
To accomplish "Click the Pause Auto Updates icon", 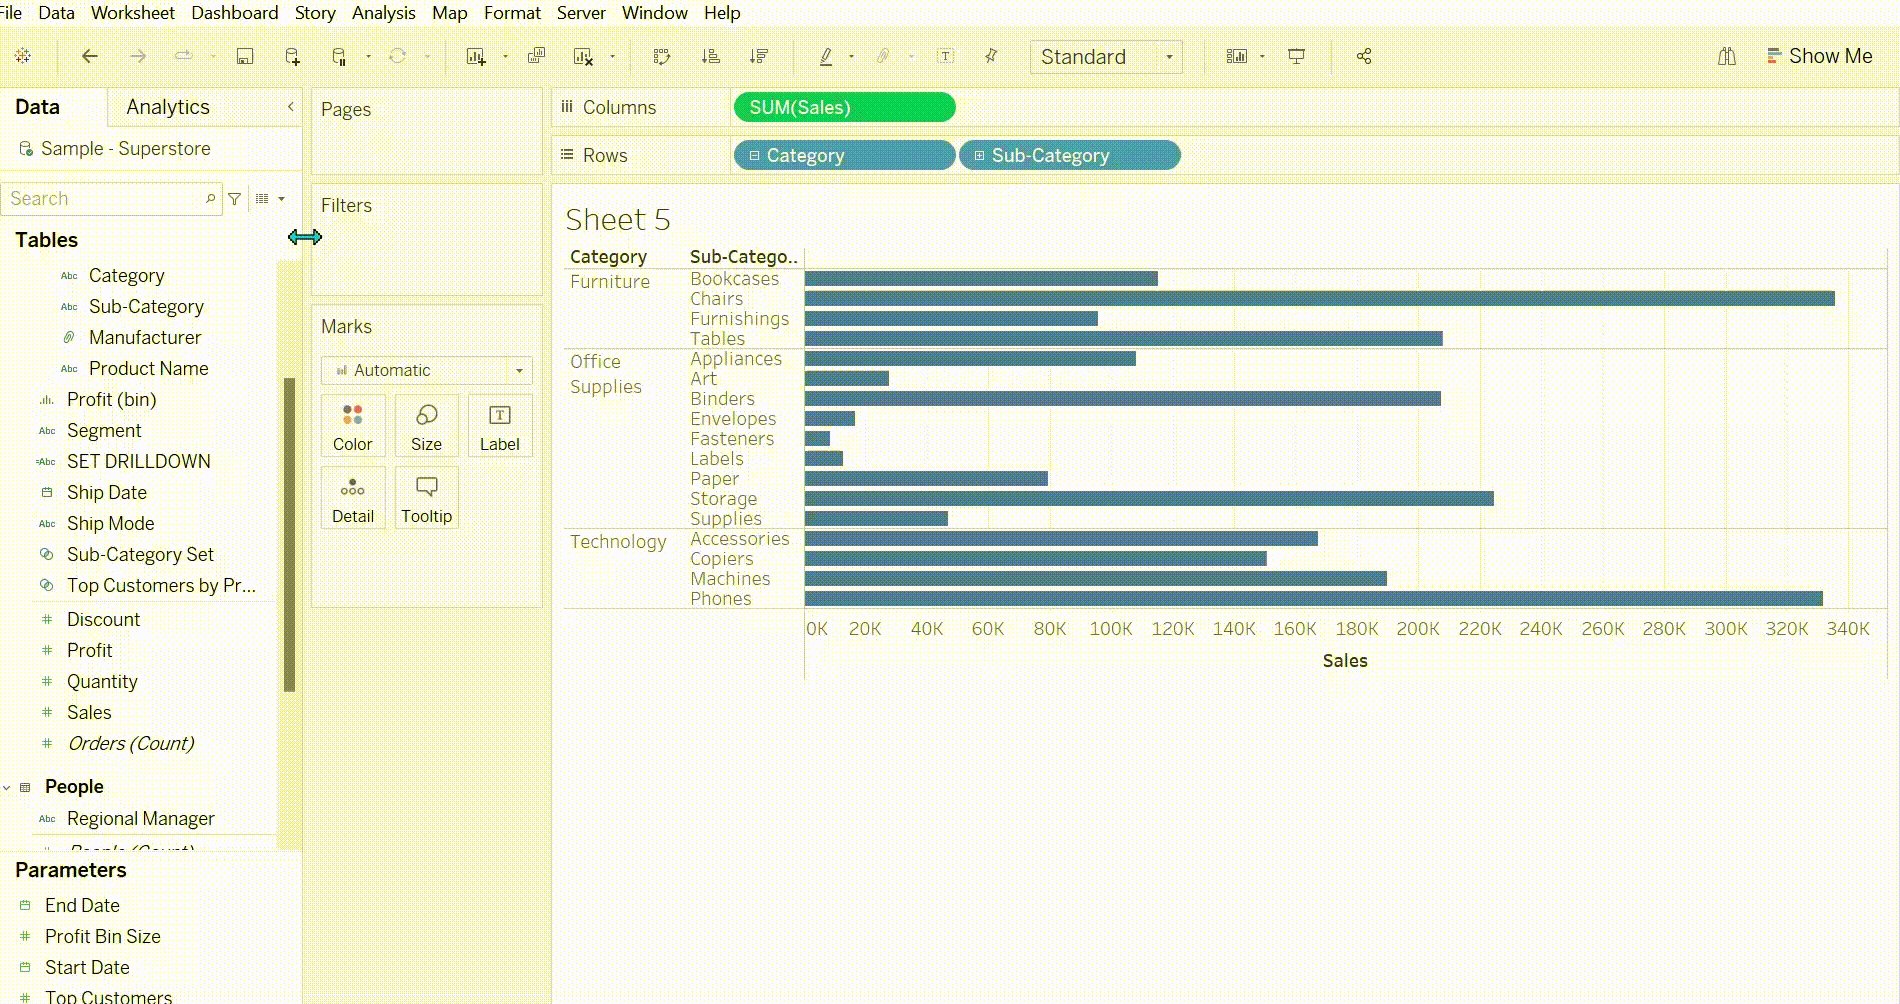I will [x=339, y=56].
